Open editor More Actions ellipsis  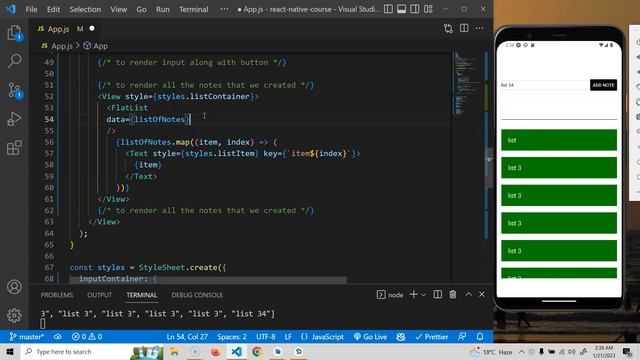(479, 28)
